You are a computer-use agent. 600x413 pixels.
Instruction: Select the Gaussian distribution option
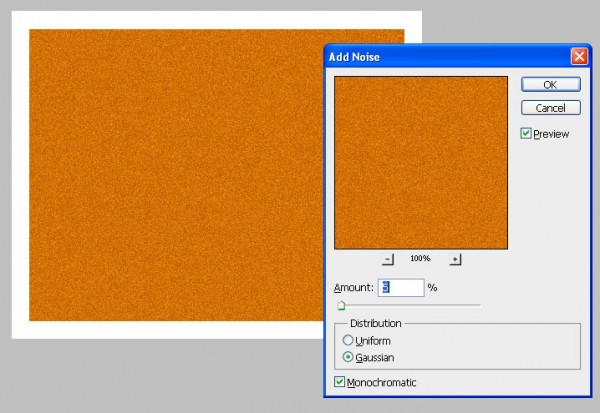(x=348, y=357)
